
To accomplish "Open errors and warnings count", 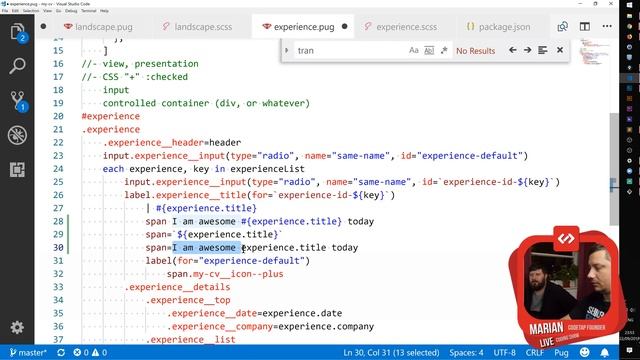I will coord(90,352).
